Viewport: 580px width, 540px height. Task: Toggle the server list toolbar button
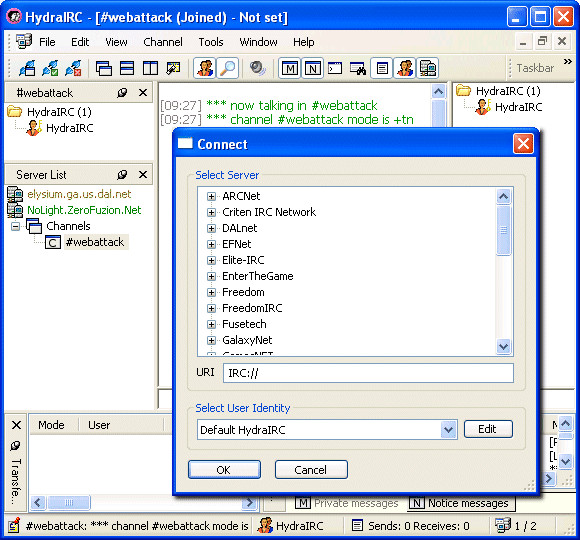point(428,68)
